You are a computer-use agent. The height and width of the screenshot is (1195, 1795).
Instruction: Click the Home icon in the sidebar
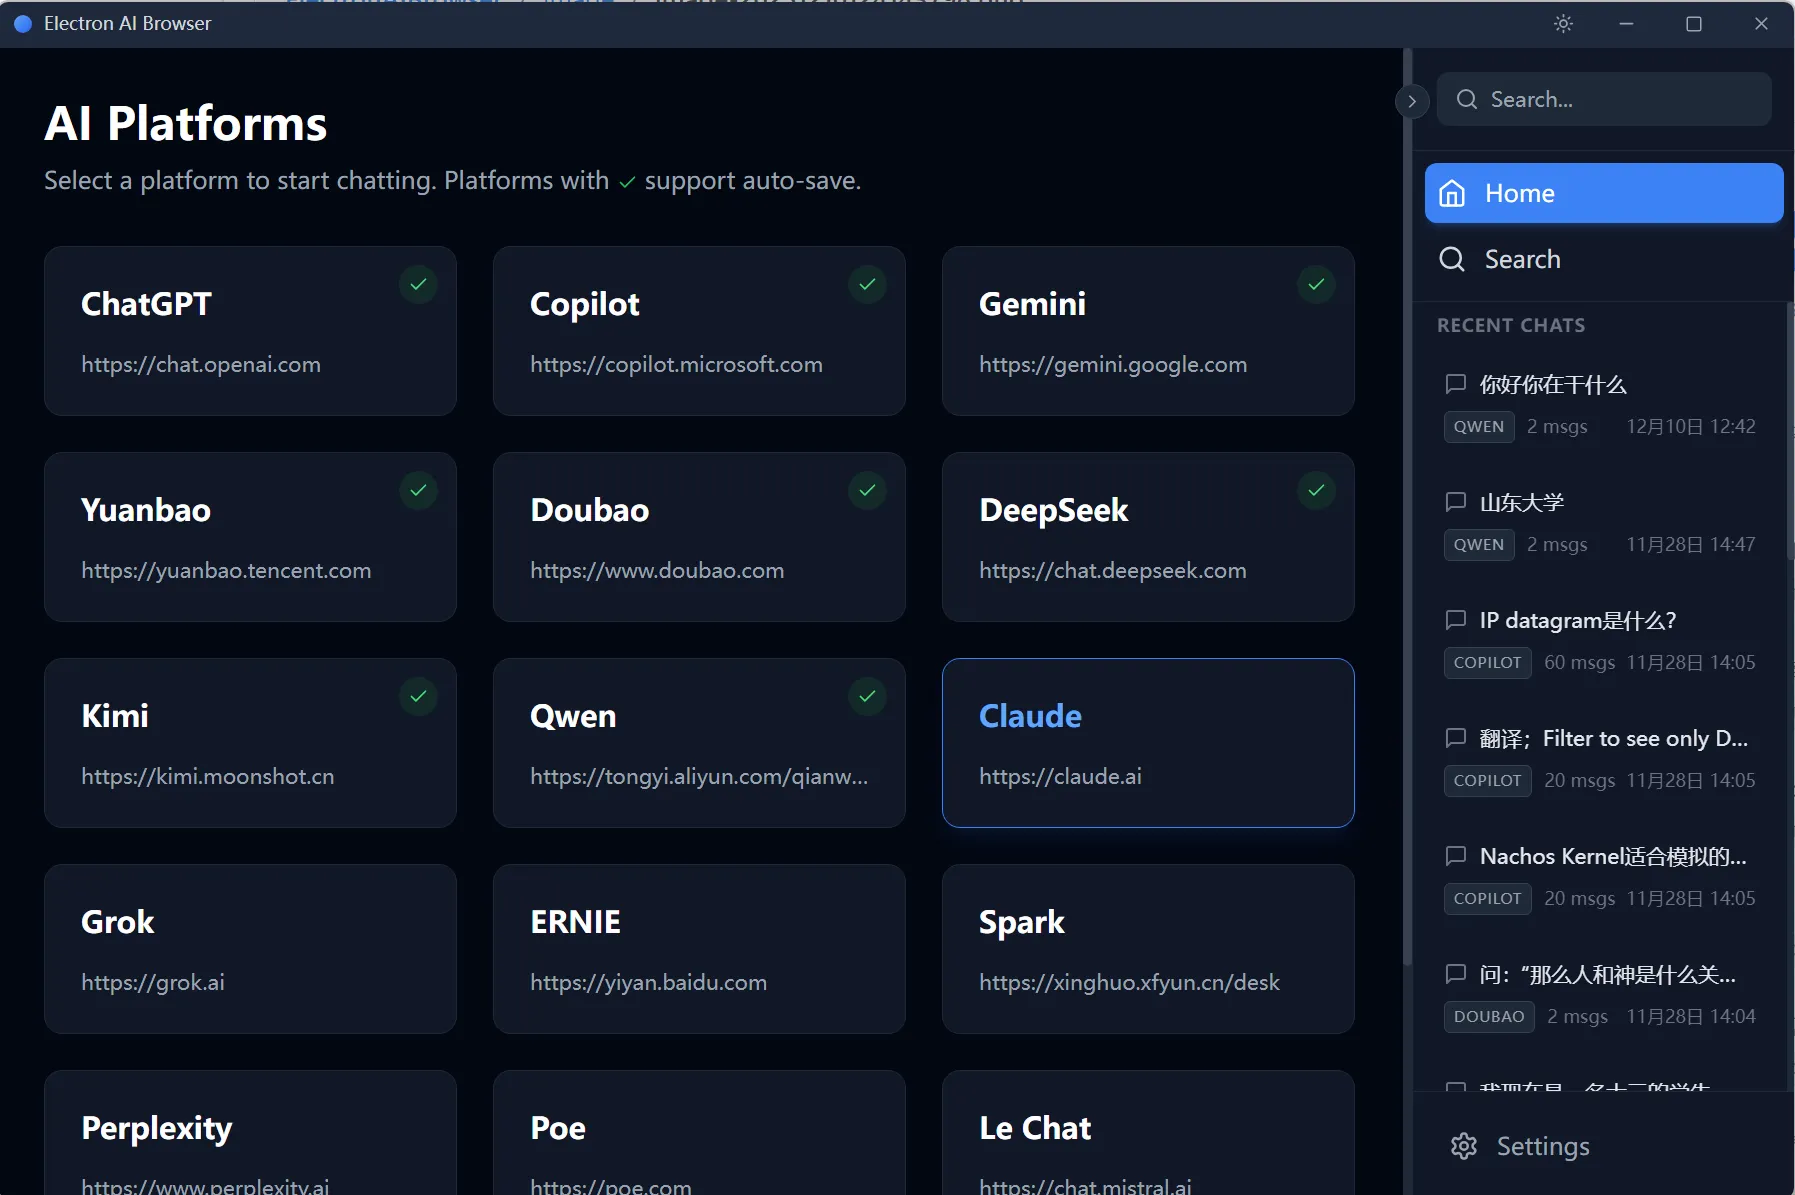(1453, 192)
